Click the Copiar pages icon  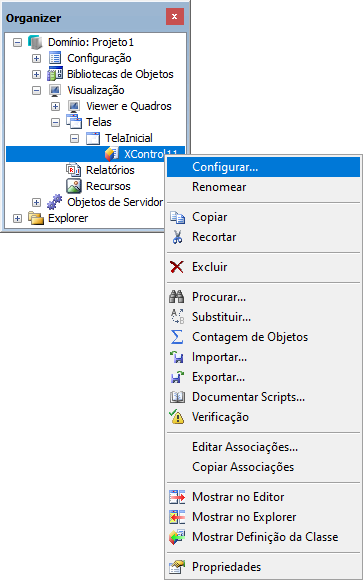(x=177, y=217)
